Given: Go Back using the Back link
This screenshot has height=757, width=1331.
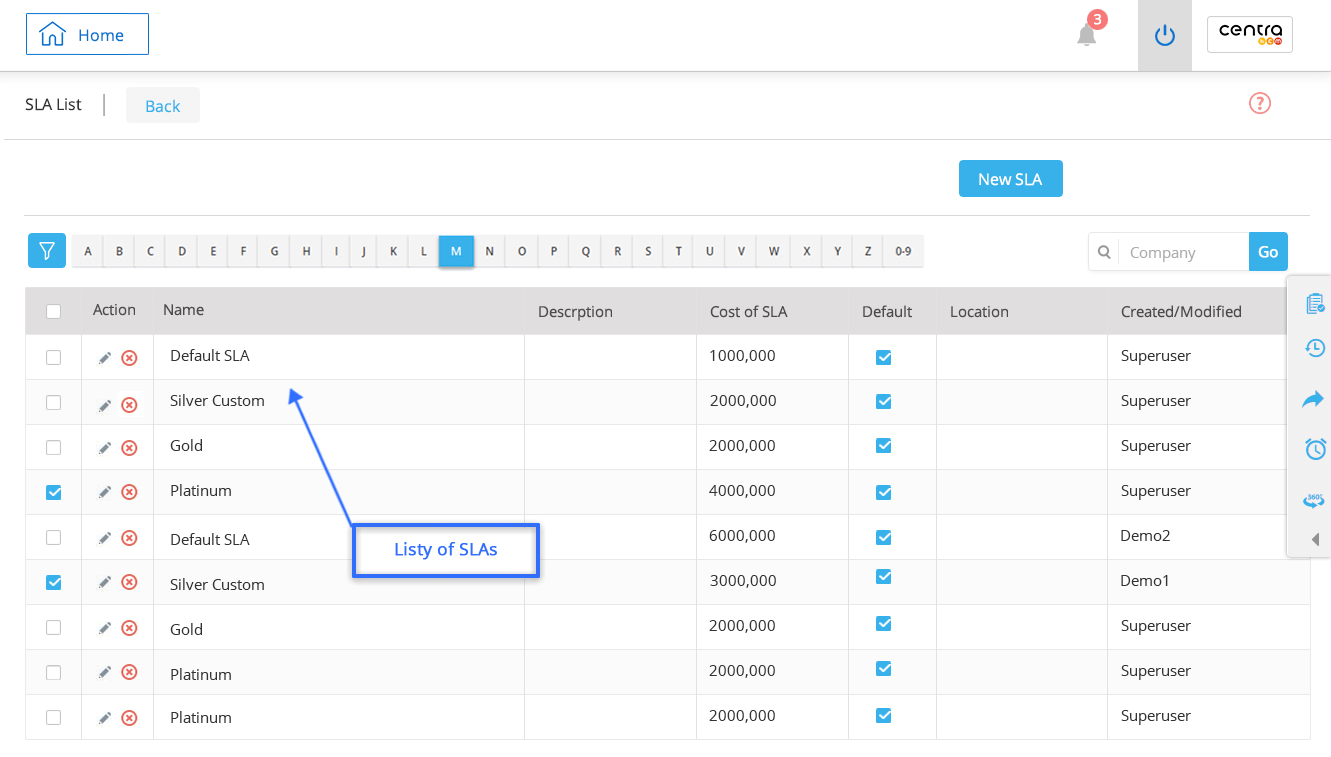Looking at the screenshot, I should (162, 105).
